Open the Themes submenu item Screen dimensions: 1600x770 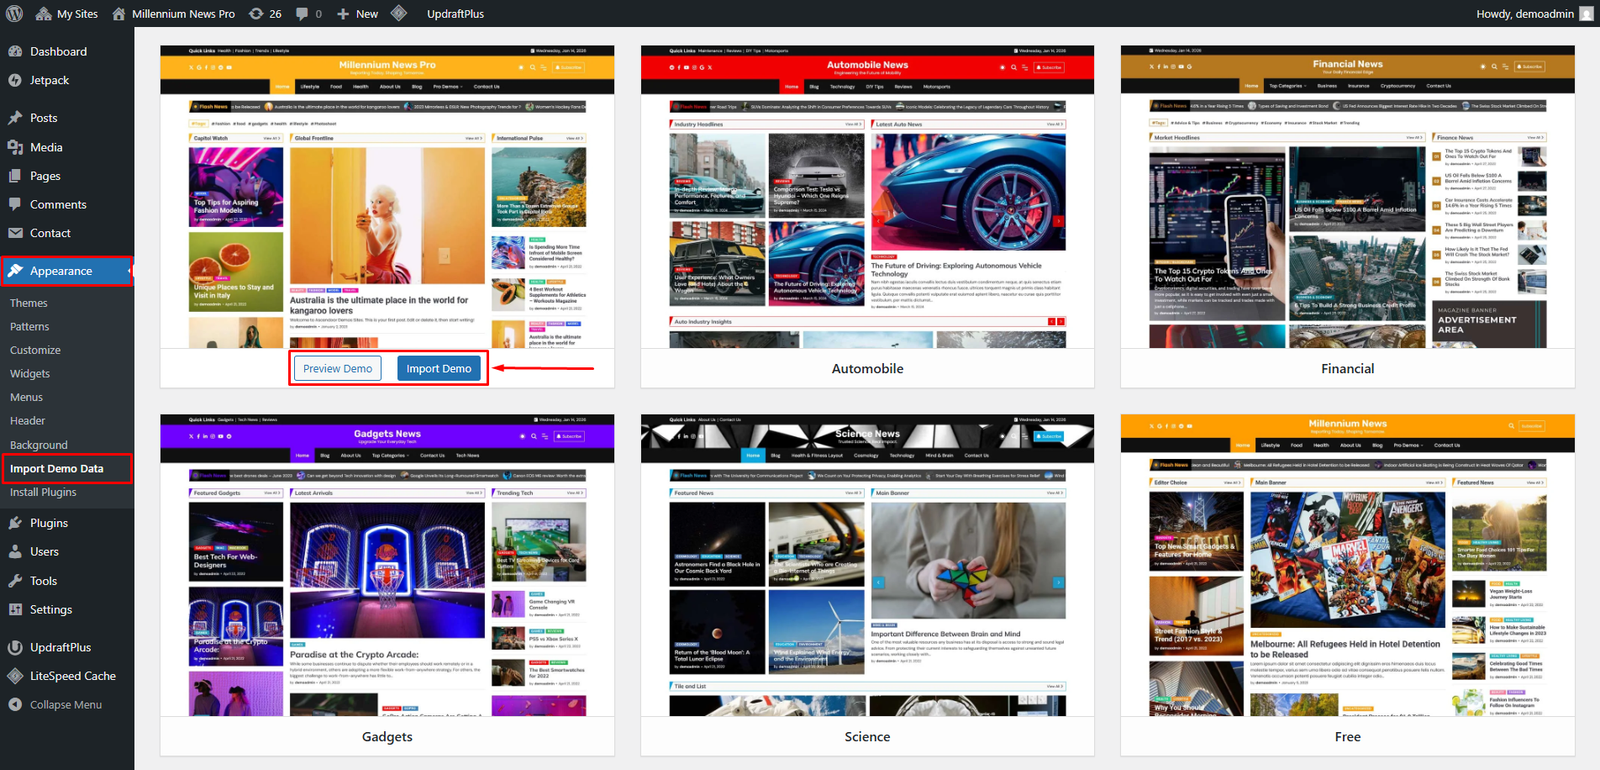click(29, 303)
